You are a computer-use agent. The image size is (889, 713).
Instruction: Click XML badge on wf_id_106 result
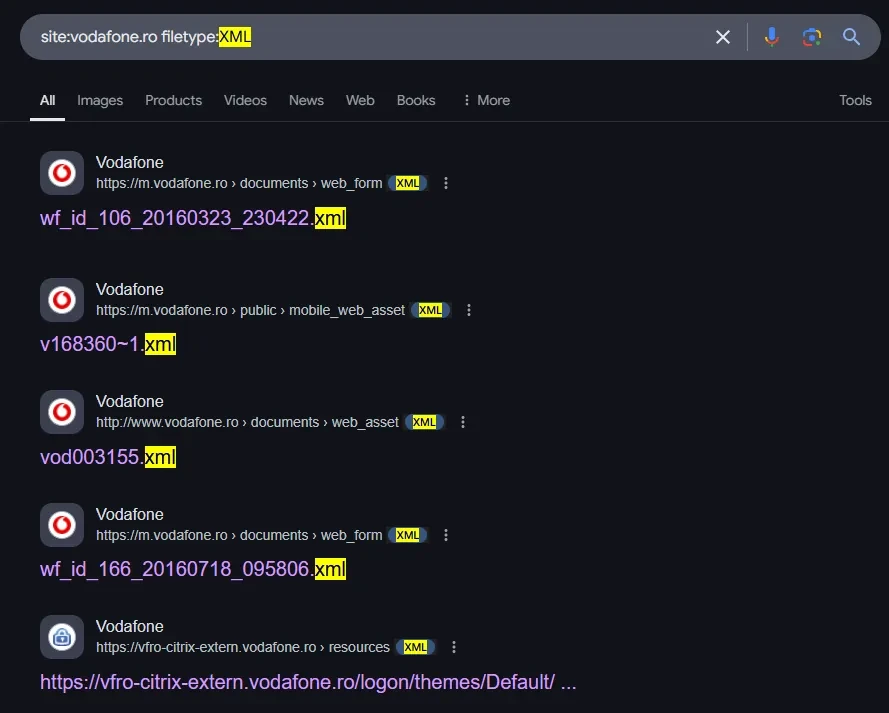[x=408, y=183]
